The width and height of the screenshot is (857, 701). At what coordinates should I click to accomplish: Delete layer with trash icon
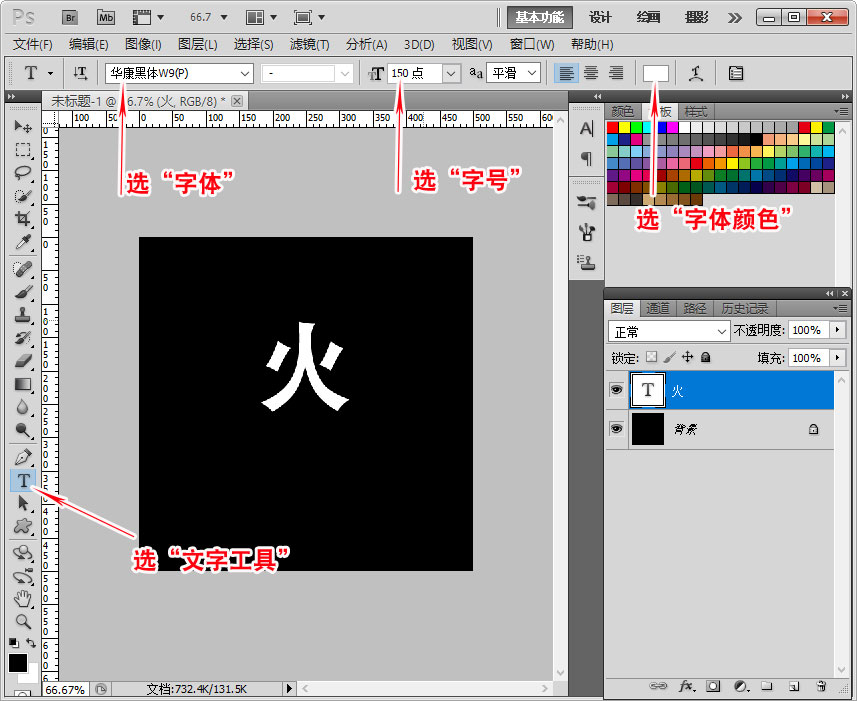click(820, 686)
